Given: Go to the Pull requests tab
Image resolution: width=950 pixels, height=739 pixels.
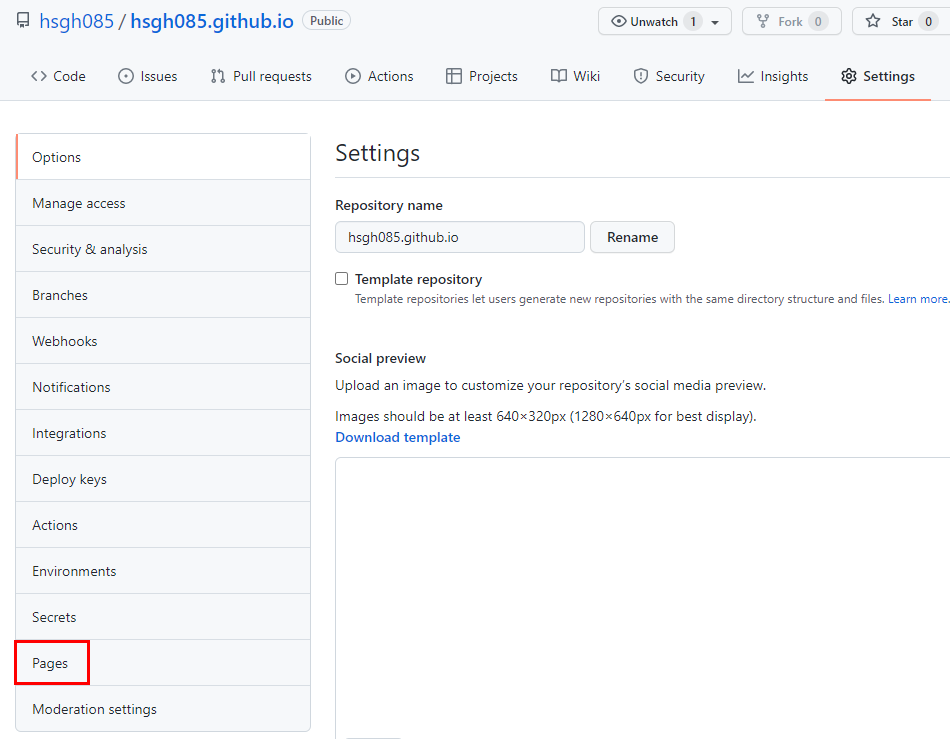Looking at the screenshot, I should (261, 76).
